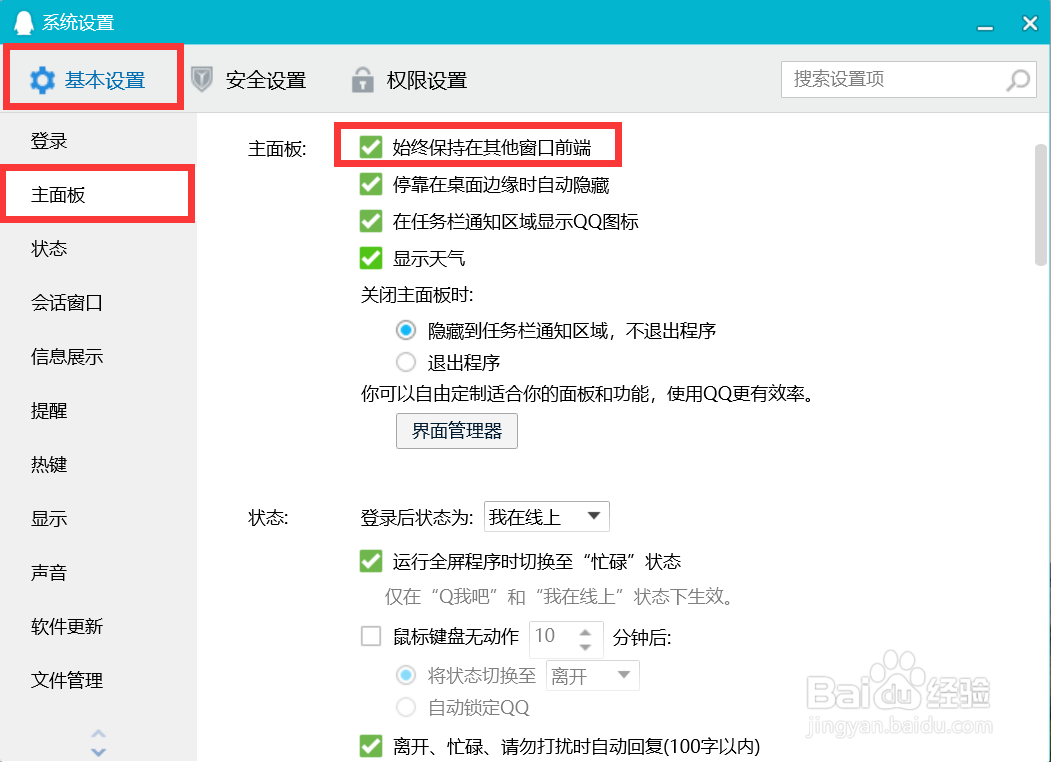The height and width of the screenshot is (762, 1051).
Task: Click the QQ penguin logo in title bar
Action: tap(23, 23)
